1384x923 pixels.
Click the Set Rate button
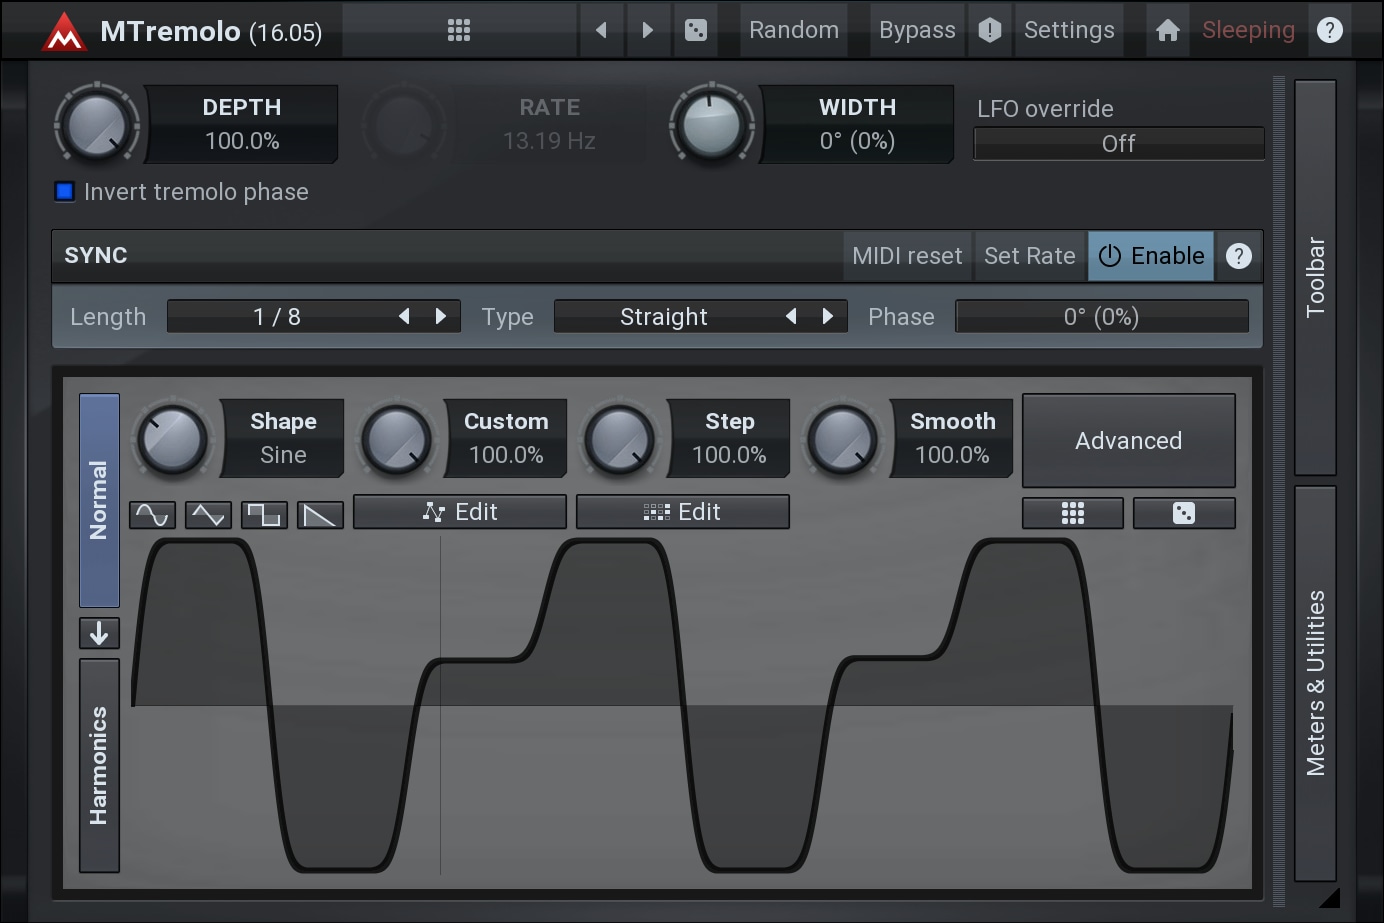click(x=1030, y=256)
